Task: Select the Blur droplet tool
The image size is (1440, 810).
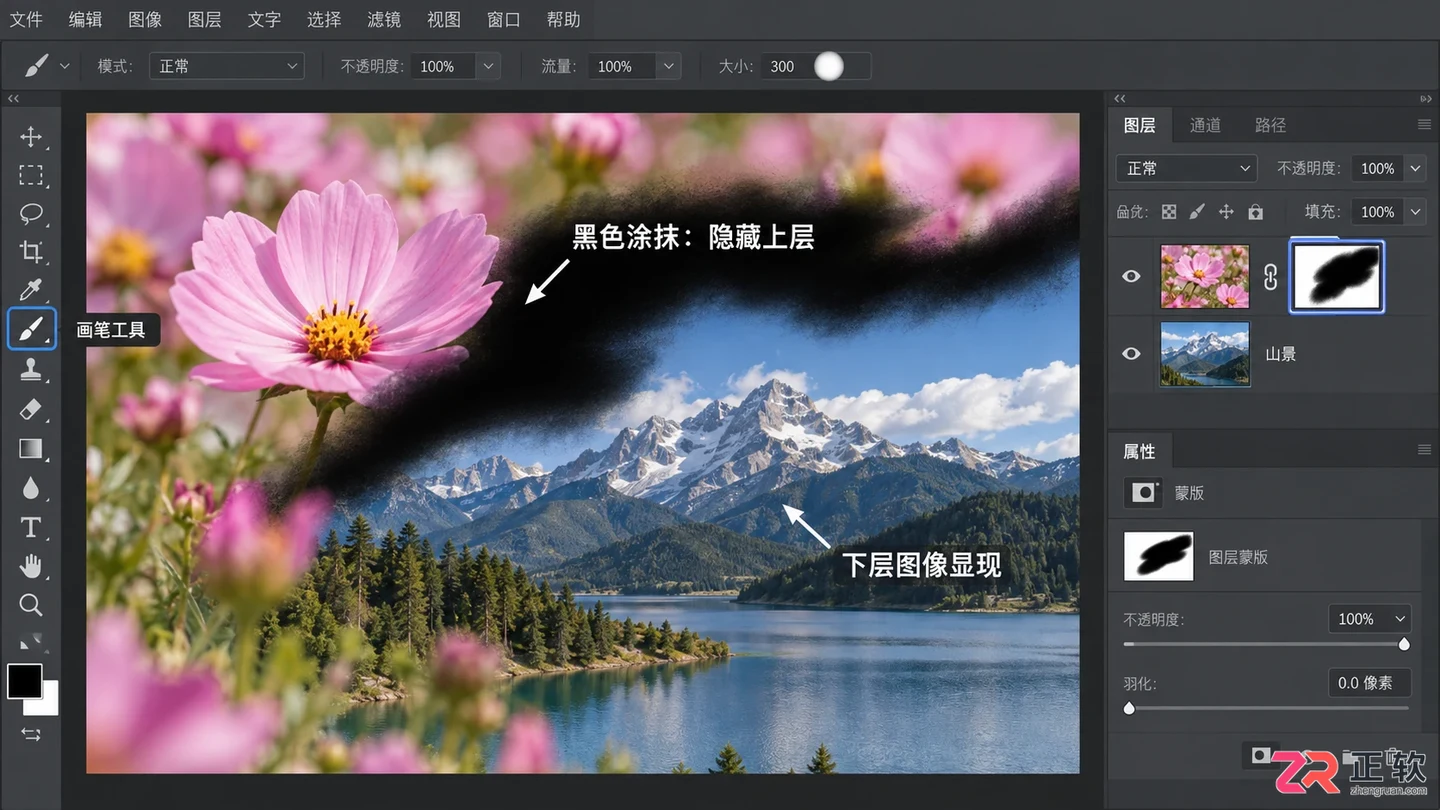Action: [31, 487]
